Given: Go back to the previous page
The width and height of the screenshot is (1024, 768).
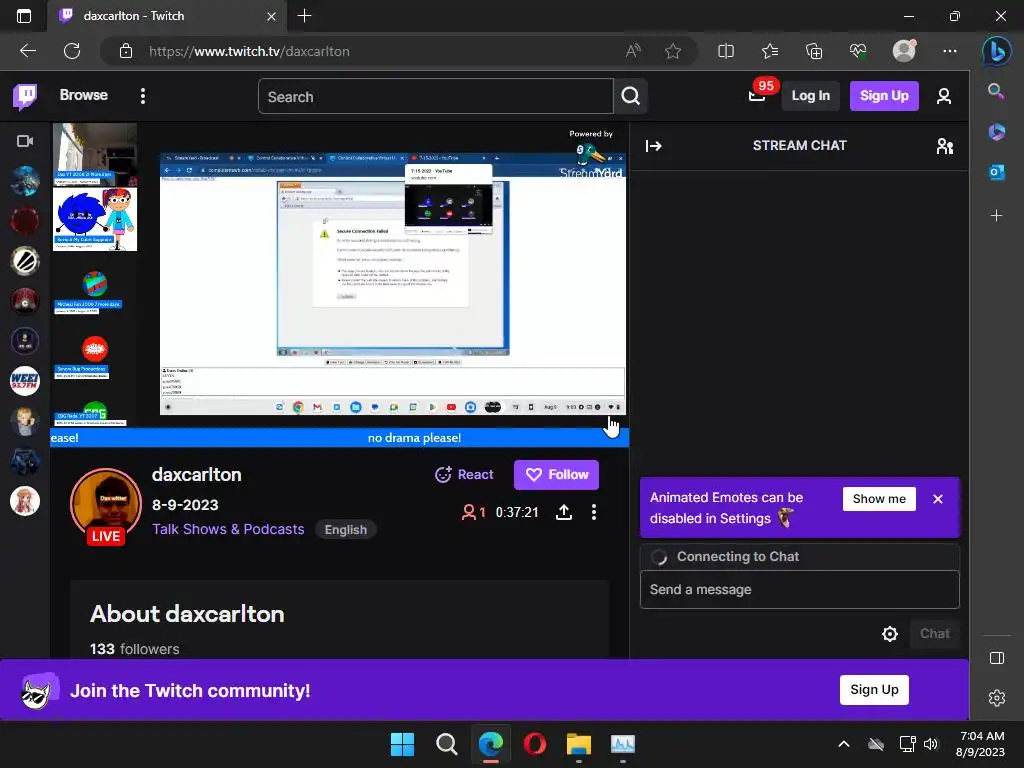Looking at the screenshot, I should 27,51.
